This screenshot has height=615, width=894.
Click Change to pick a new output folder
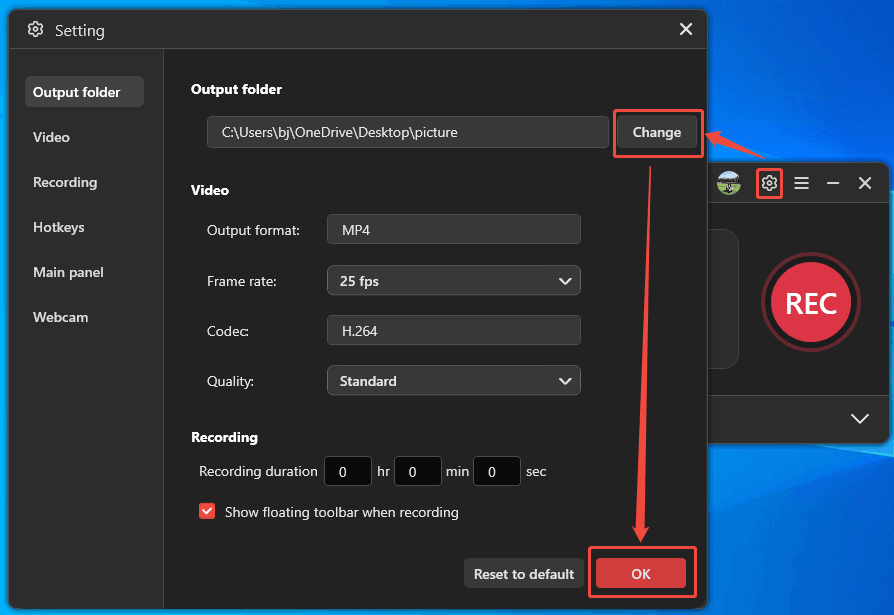pyautogui.click(x=657, y=132)
